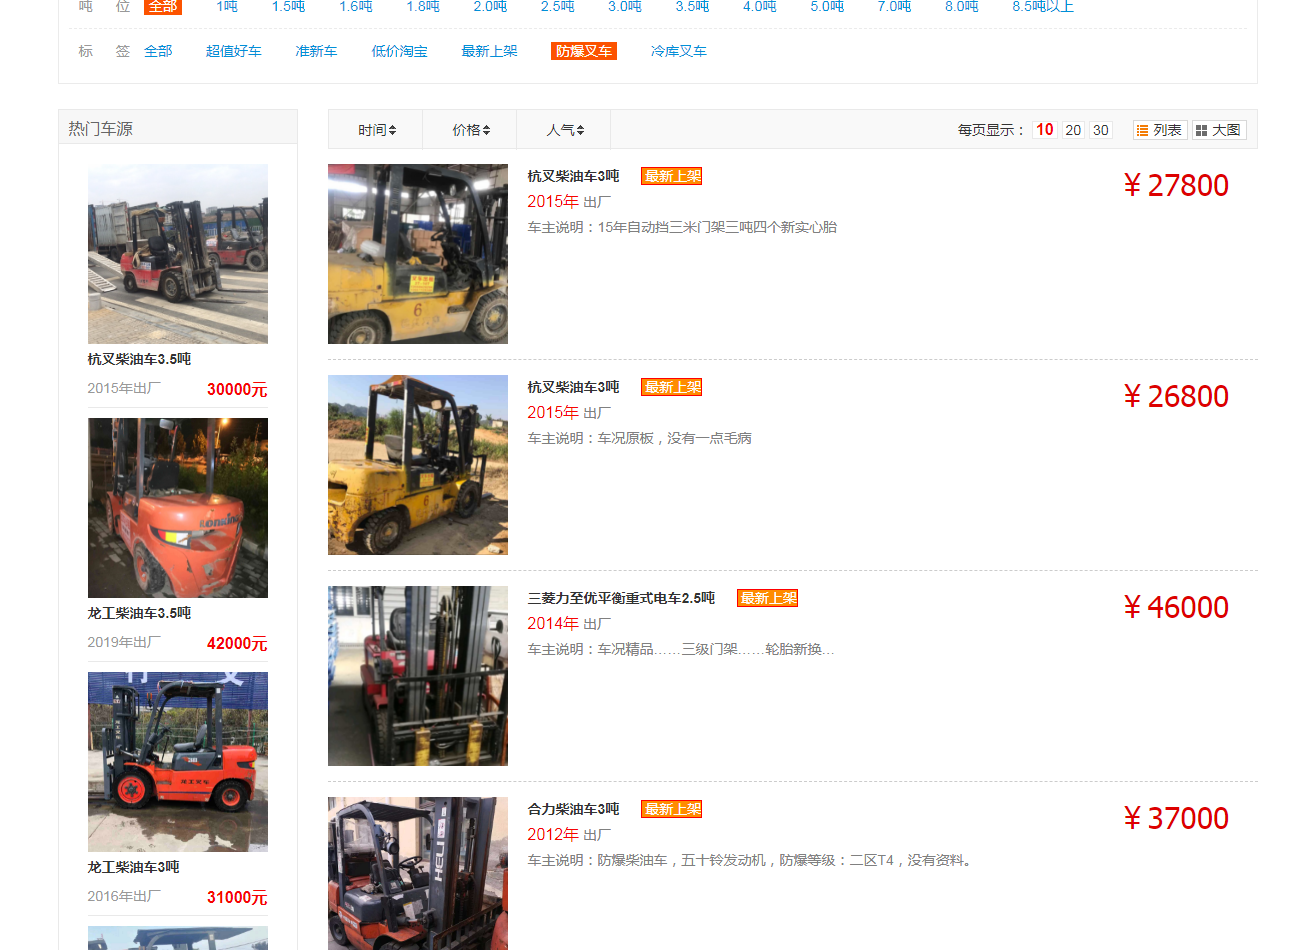Open 杭叉柴油车3吨 title priced 27800

click(x=574, y=176)
